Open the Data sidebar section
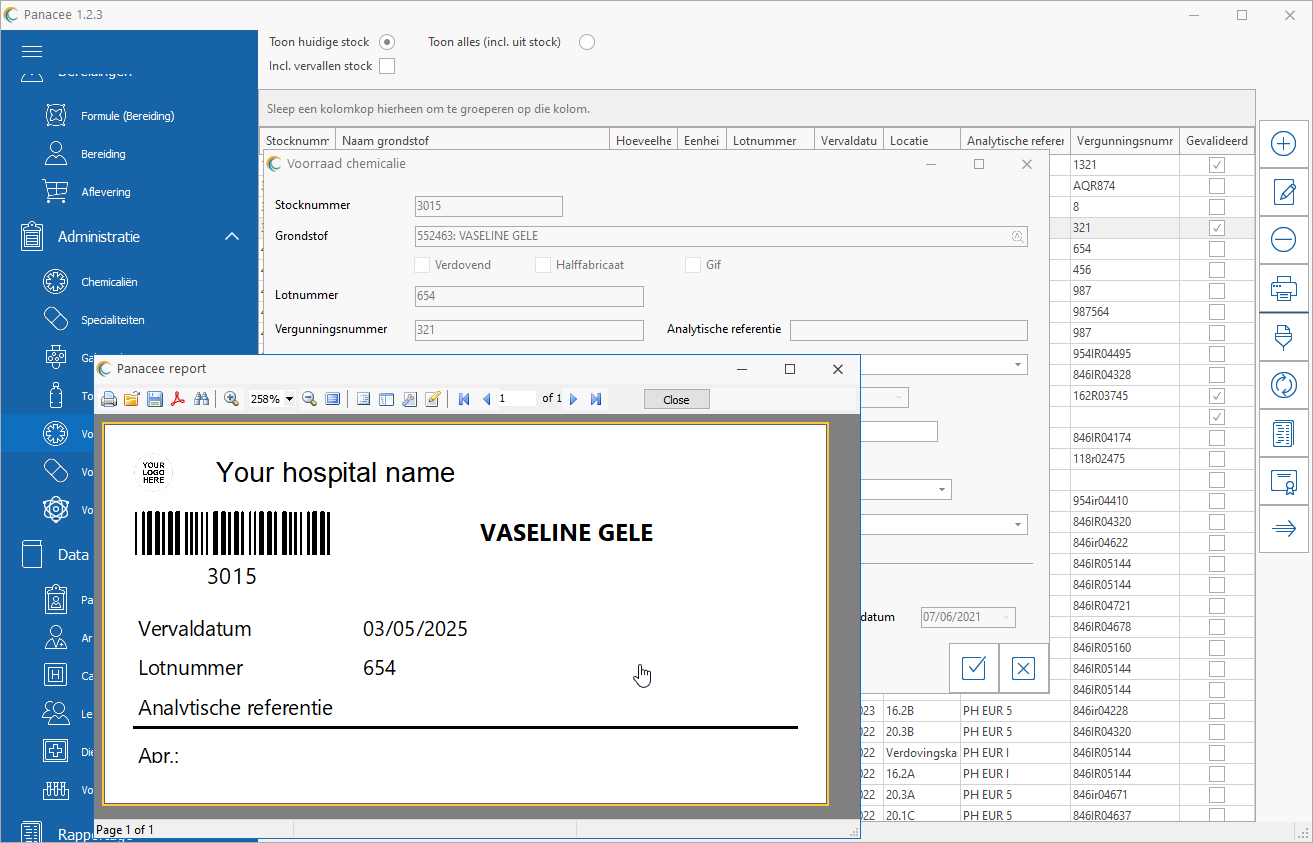 (x=73, y=555)
